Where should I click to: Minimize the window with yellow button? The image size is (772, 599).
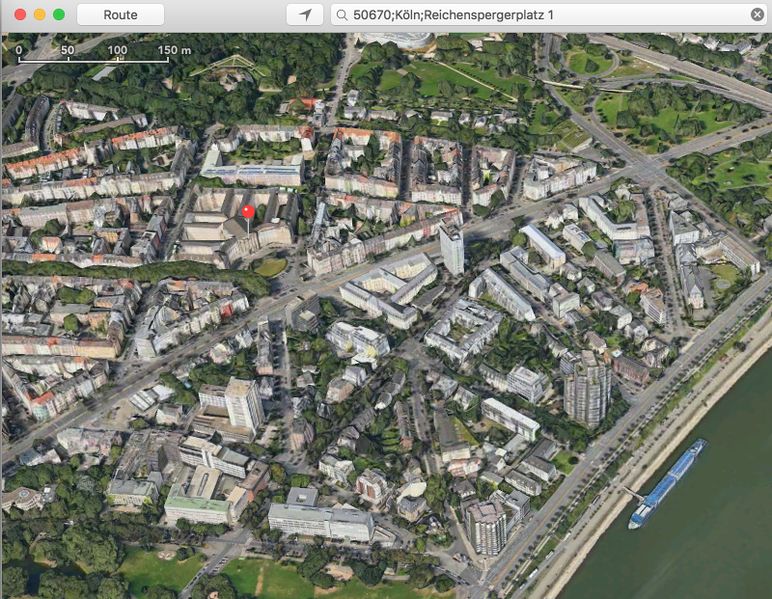click(x=40, y=15)
